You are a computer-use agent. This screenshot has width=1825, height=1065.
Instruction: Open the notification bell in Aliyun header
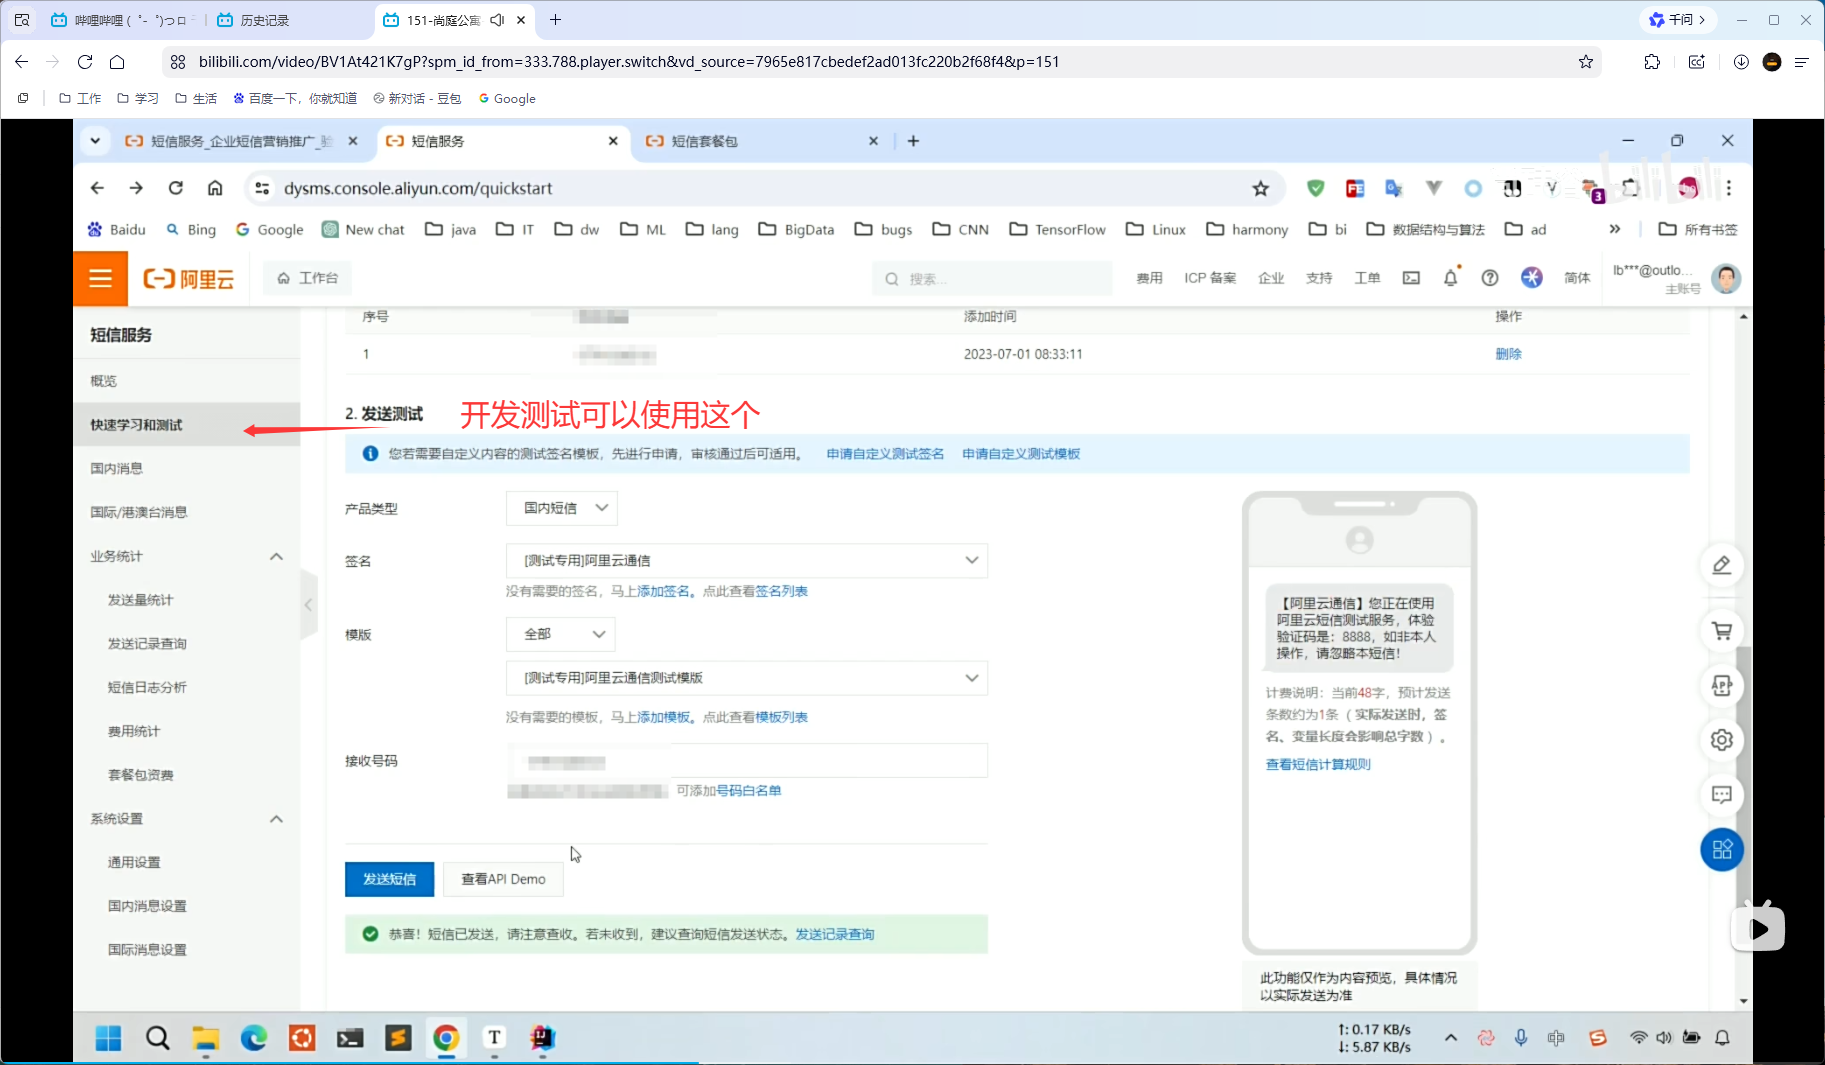click(1451, 278)
